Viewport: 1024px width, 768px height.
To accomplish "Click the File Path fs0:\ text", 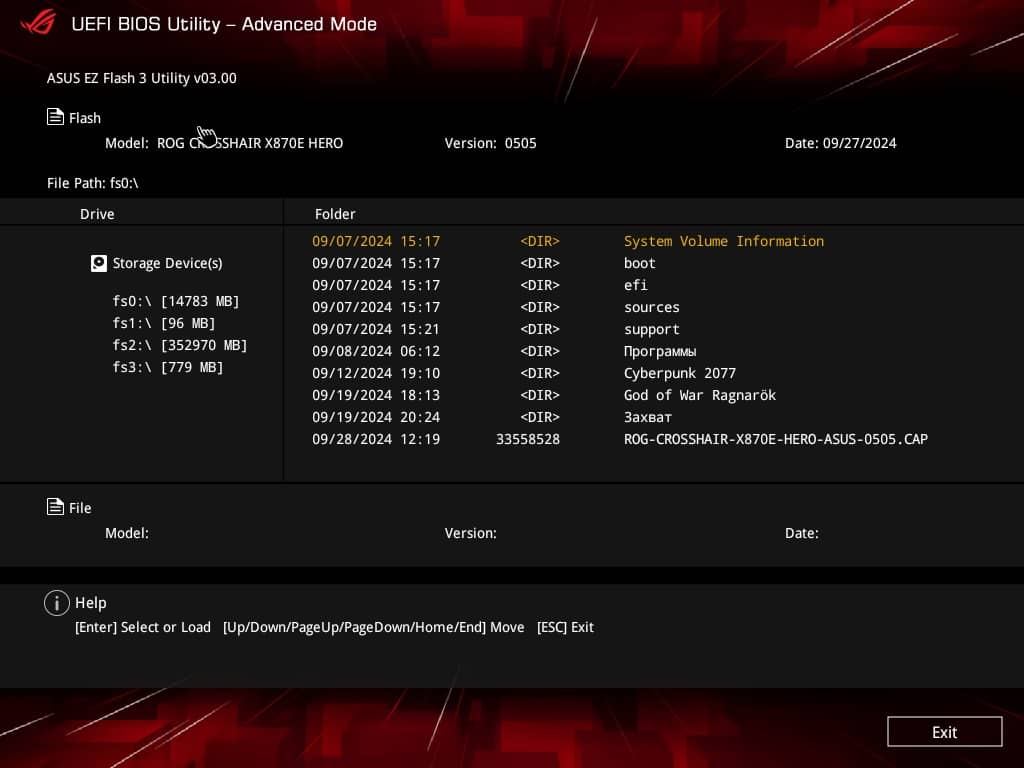I will (x=93, y=183).
